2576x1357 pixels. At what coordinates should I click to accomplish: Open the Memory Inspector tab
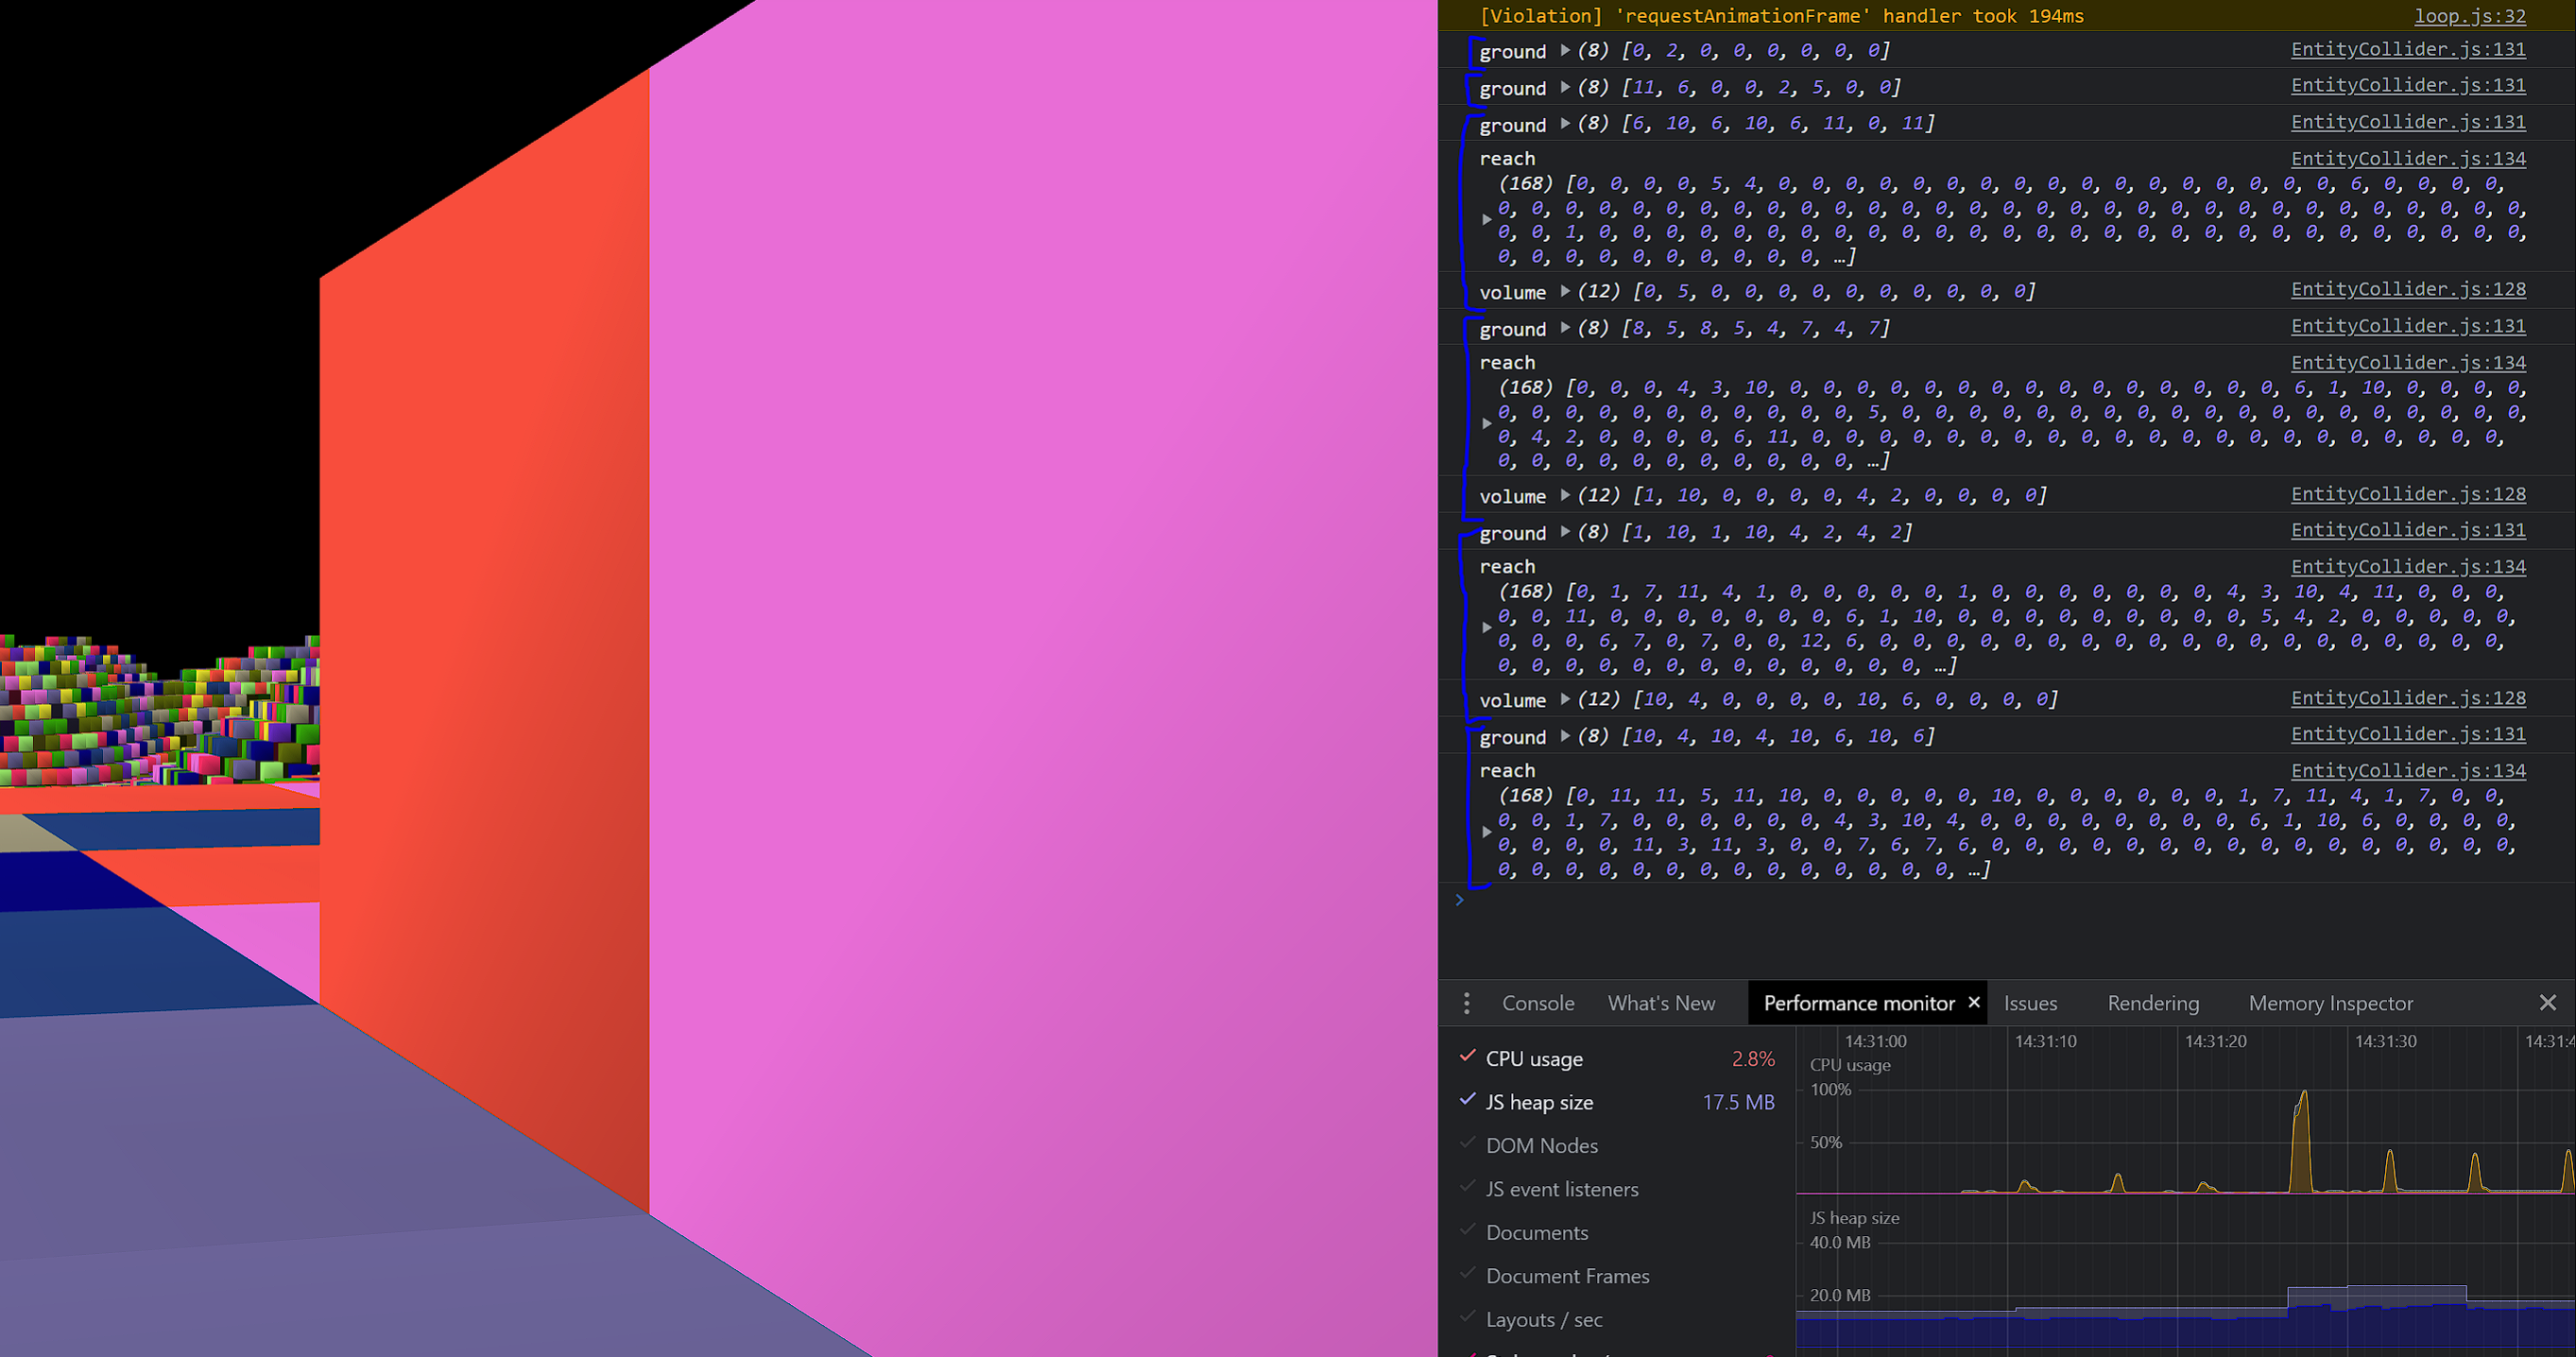pyautogui.click(x=2330, y=1002)
